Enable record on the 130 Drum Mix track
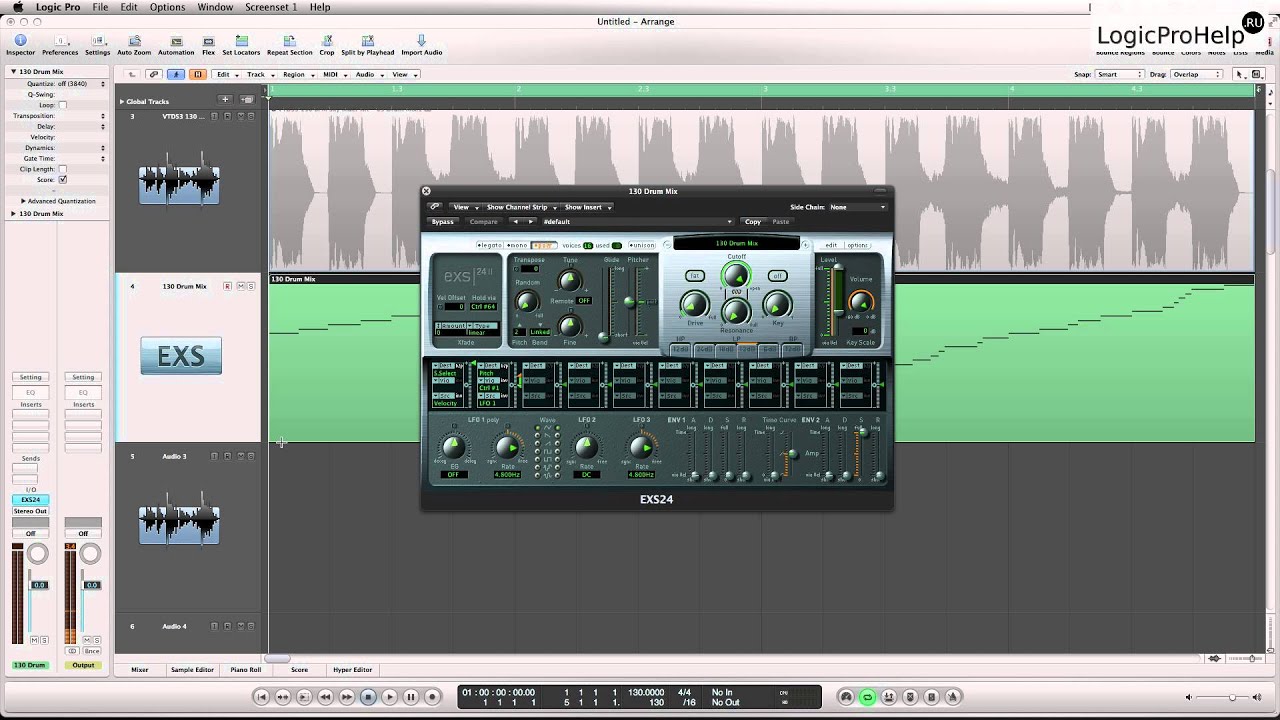This screenshot has width=1280, height=720. click(x=227, y=286)
